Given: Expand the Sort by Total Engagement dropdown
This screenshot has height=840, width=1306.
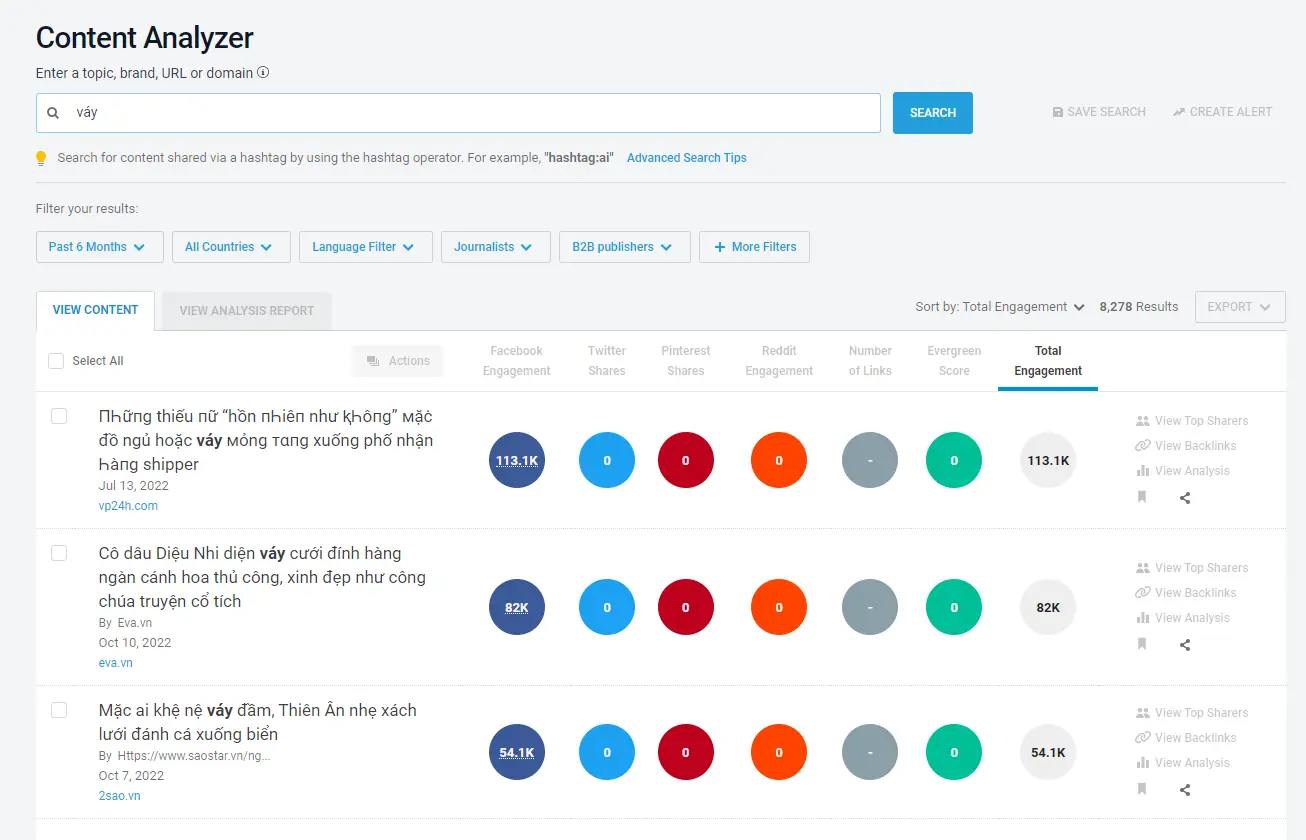Looking at the screenshot, I should [x=1000, y=307].
